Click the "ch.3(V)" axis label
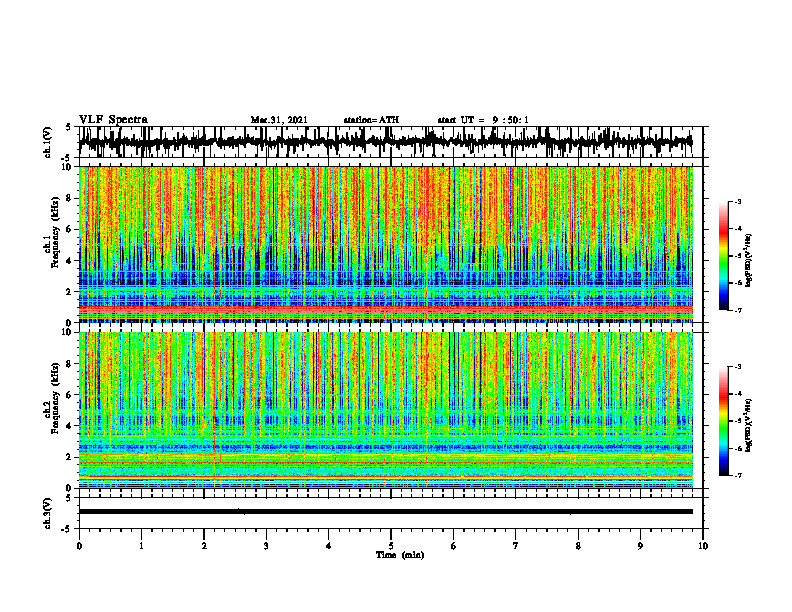The height and width of the screenshot is (612, 792). (x=48, y=513)
